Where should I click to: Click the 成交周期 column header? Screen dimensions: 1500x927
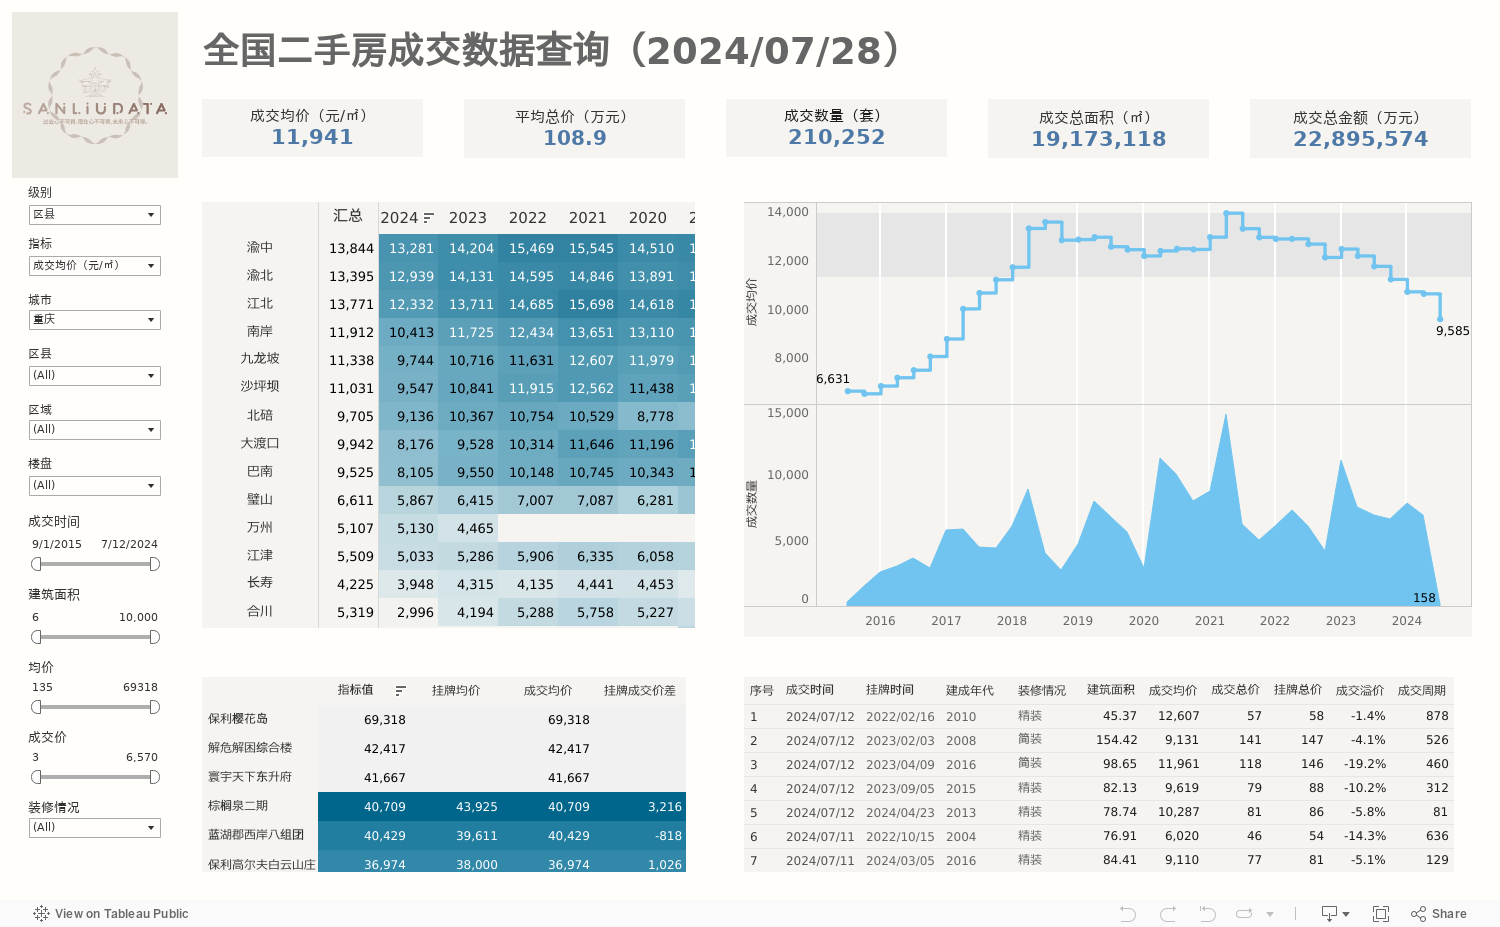[x=1422, y=690]
